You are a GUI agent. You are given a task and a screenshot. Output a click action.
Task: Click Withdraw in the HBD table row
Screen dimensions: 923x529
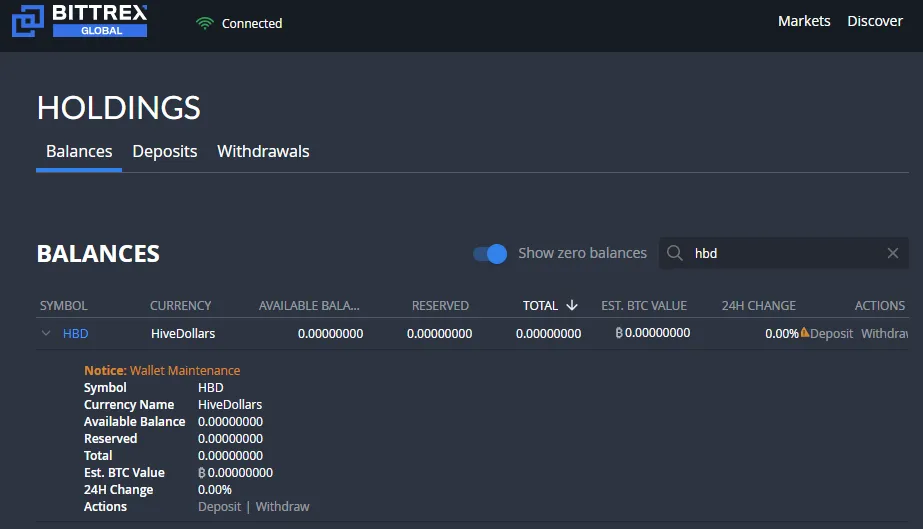884,334
